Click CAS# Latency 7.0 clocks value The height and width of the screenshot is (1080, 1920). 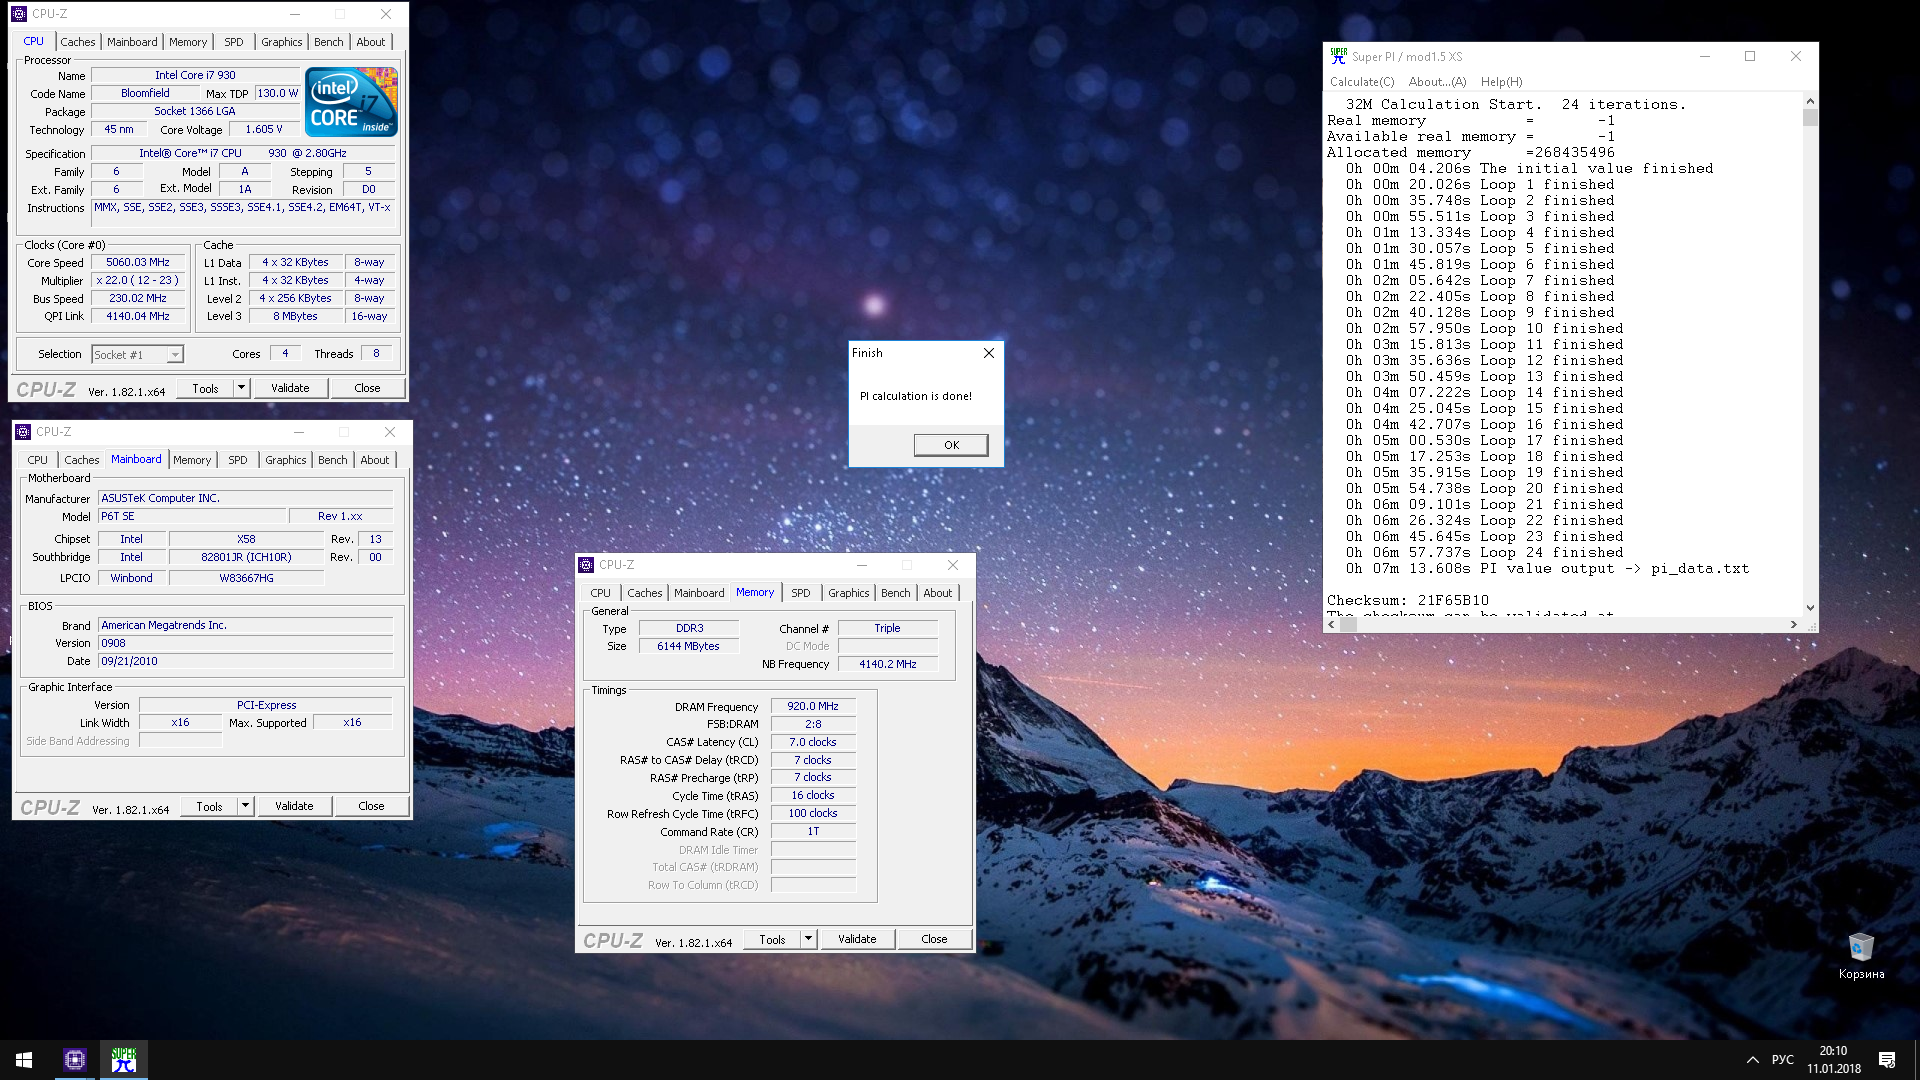[813, 742]
